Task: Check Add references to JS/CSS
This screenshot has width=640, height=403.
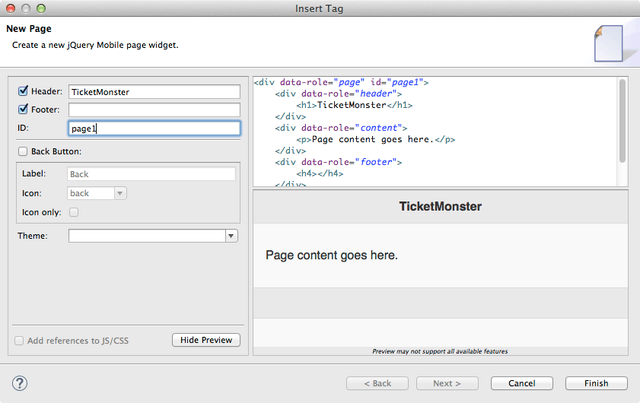Action: [20, 340]
